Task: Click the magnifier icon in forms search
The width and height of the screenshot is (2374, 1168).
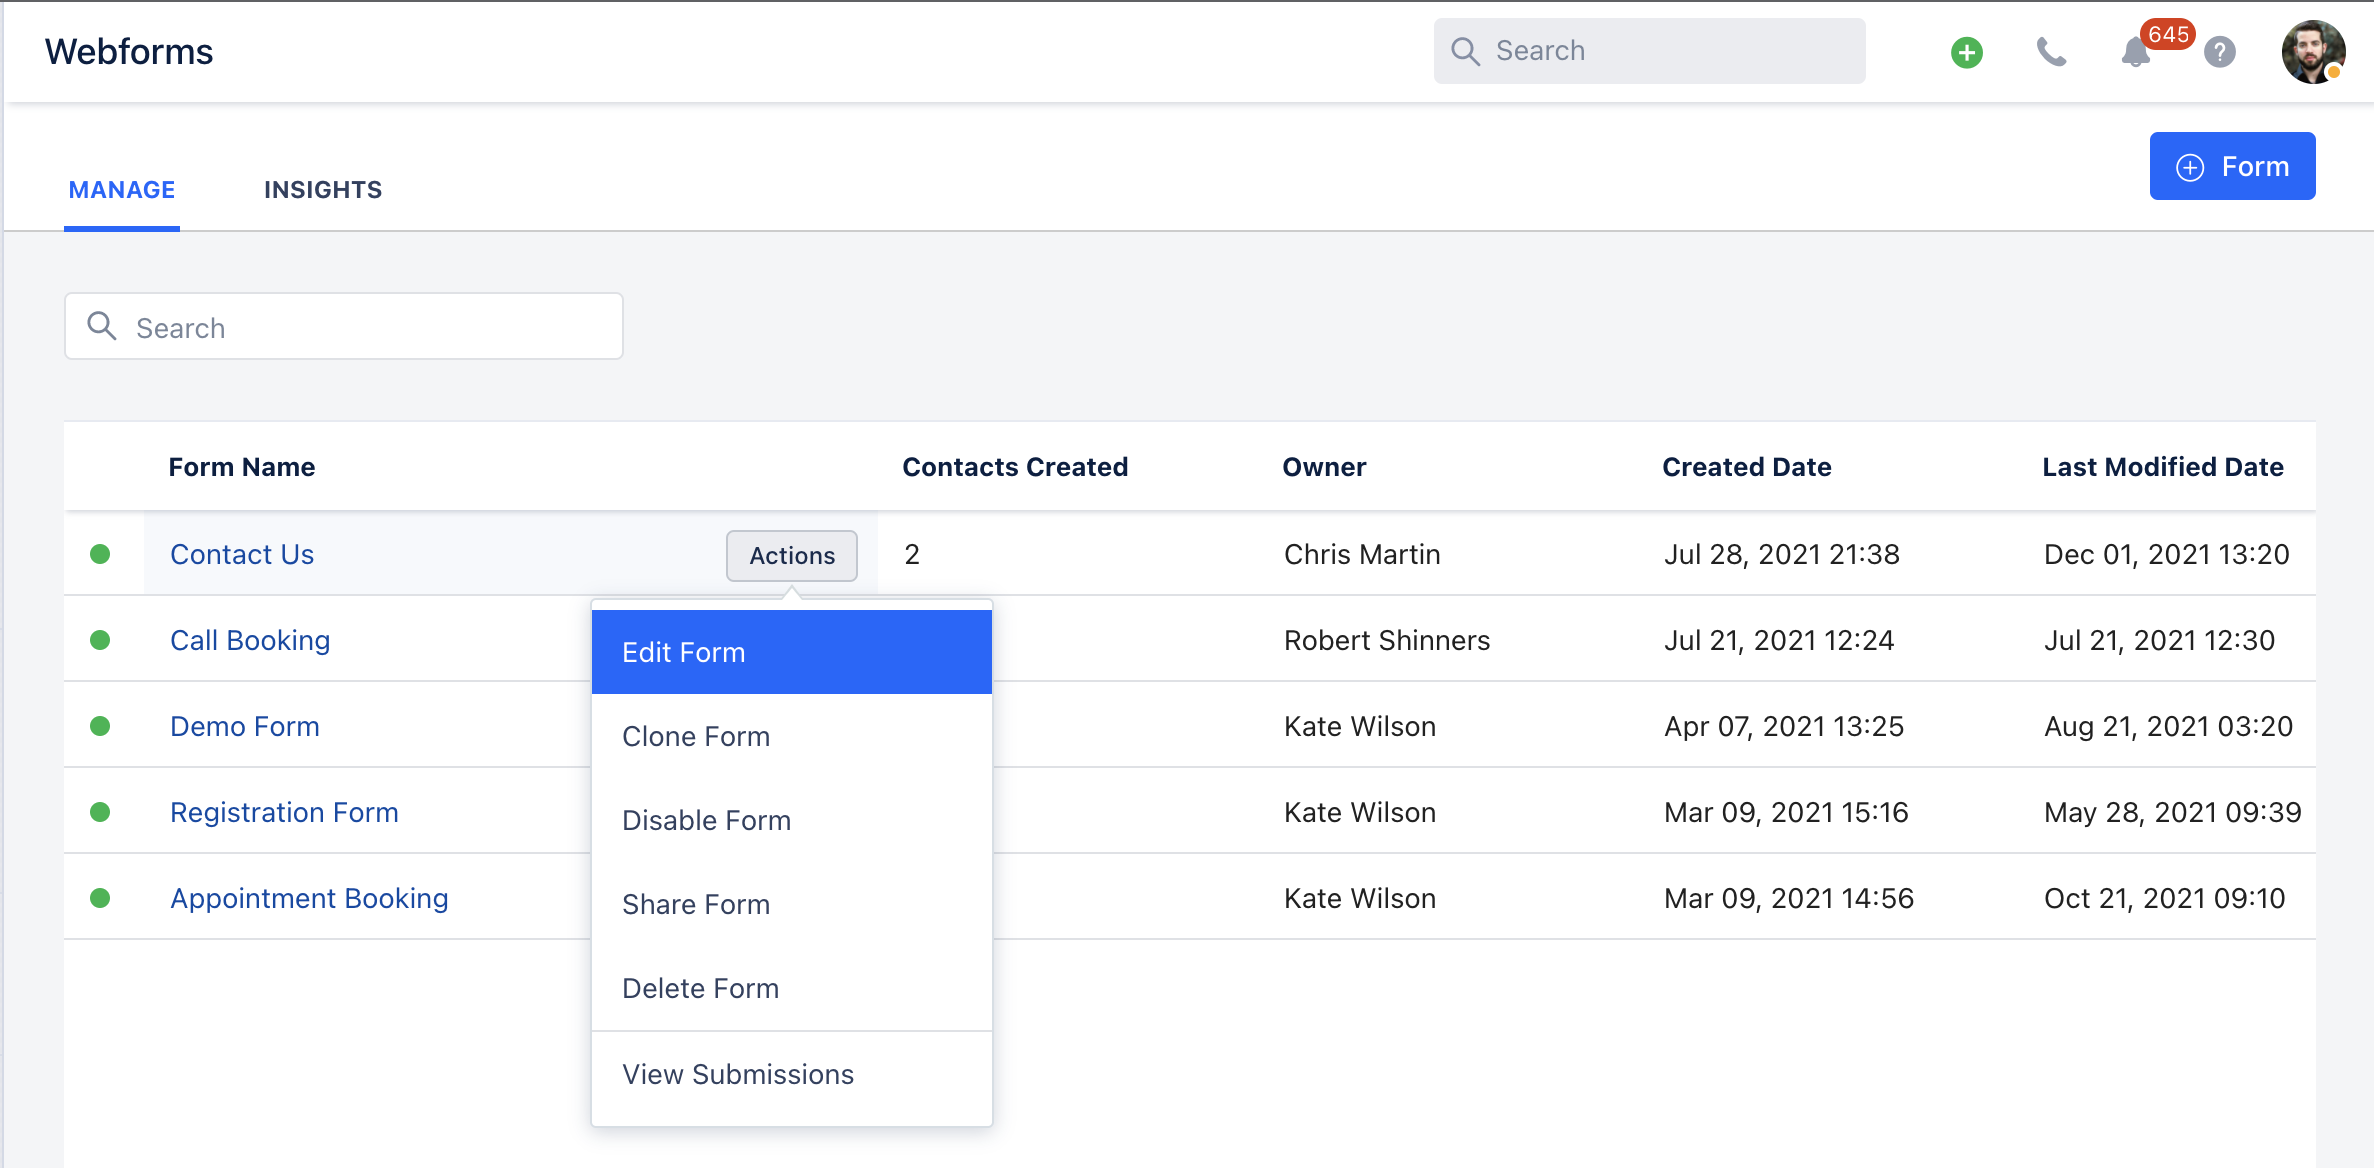Action: tap(101, 326)
